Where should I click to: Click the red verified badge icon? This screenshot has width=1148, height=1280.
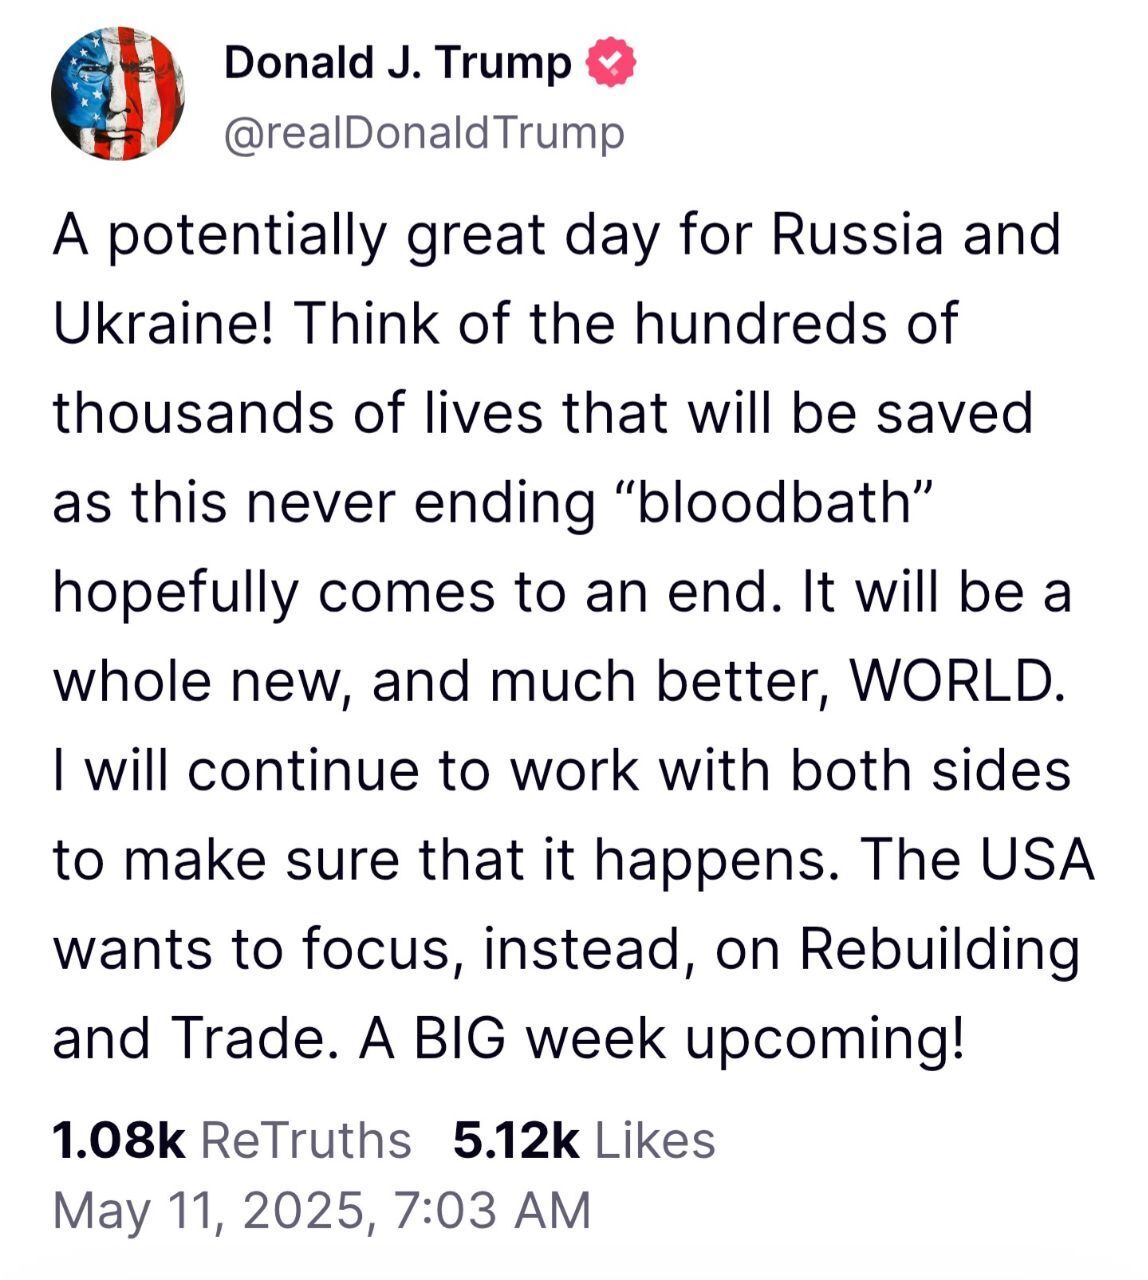(611, 63)
